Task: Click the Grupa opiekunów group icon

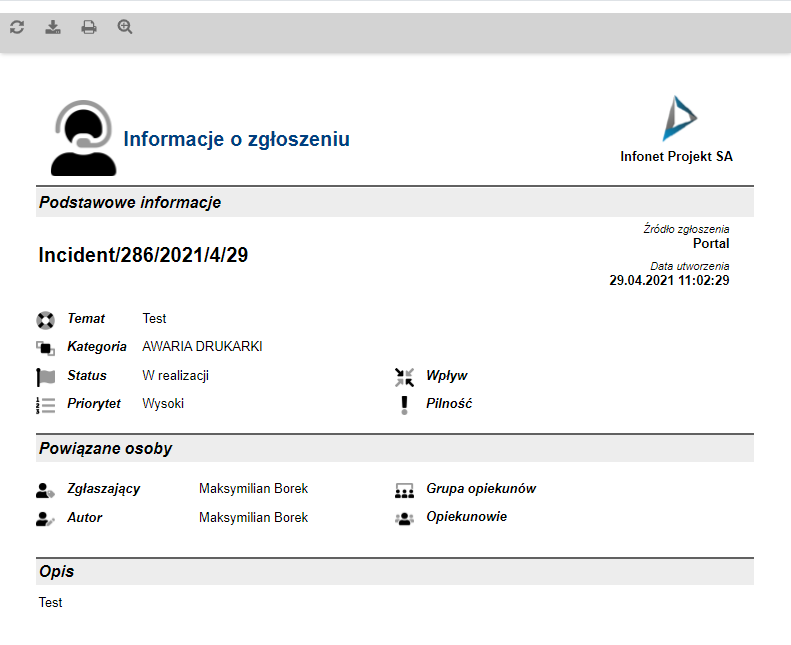Action: 404,490
